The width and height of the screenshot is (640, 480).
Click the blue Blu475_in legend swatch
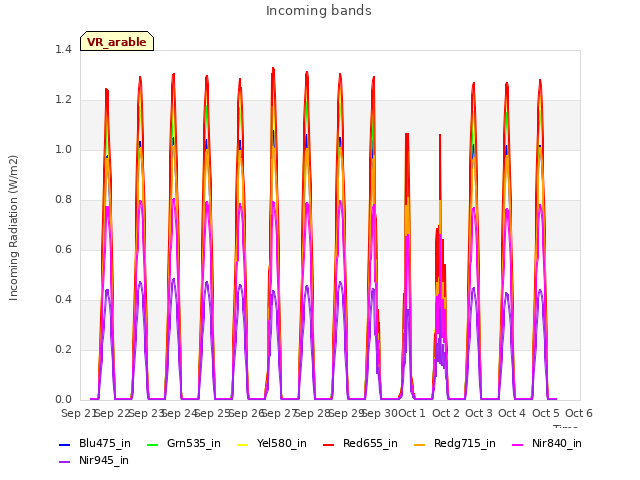(x=65, y=444)
